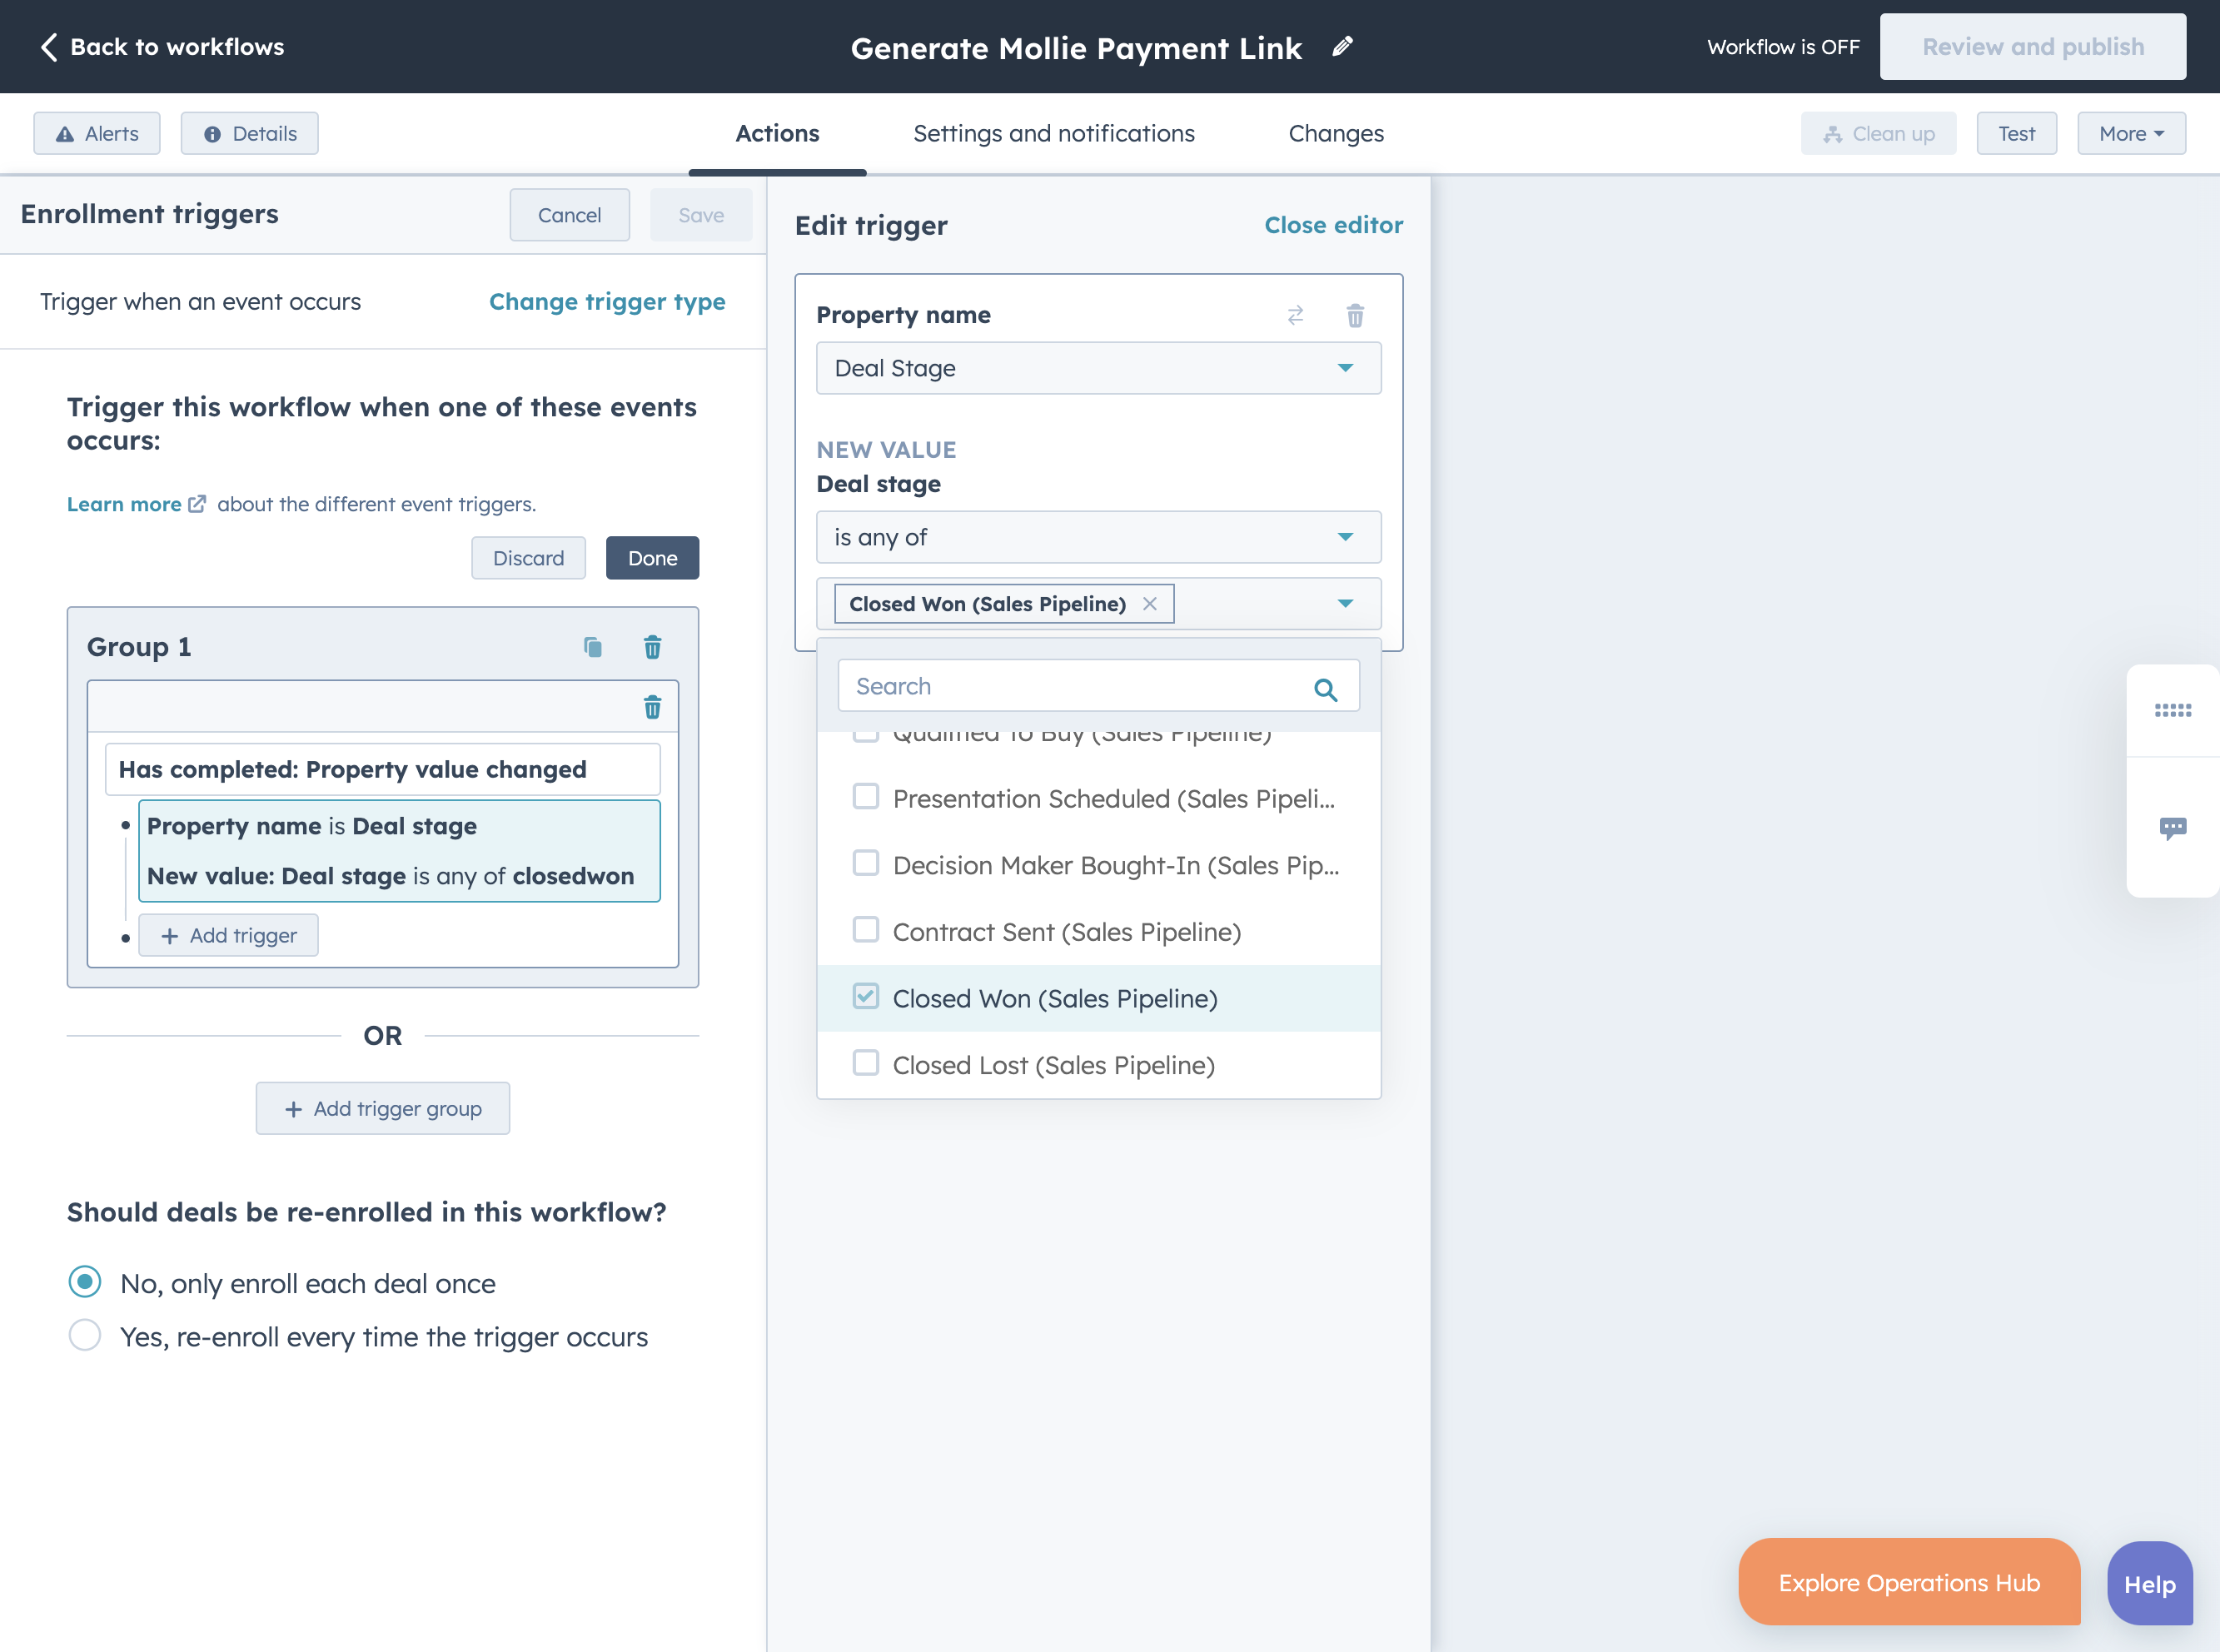
Task: Open the chat comments side icon
Action: pyautogui.click(x=2172, y=828)
